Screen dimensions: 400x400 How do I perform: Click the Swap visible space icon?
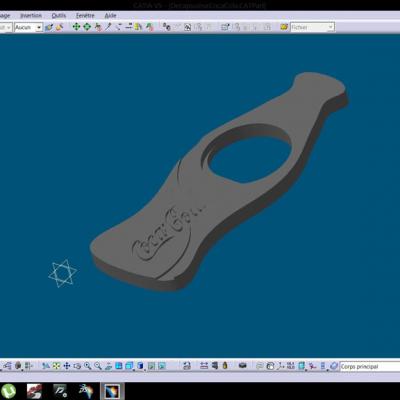[162, 366]
